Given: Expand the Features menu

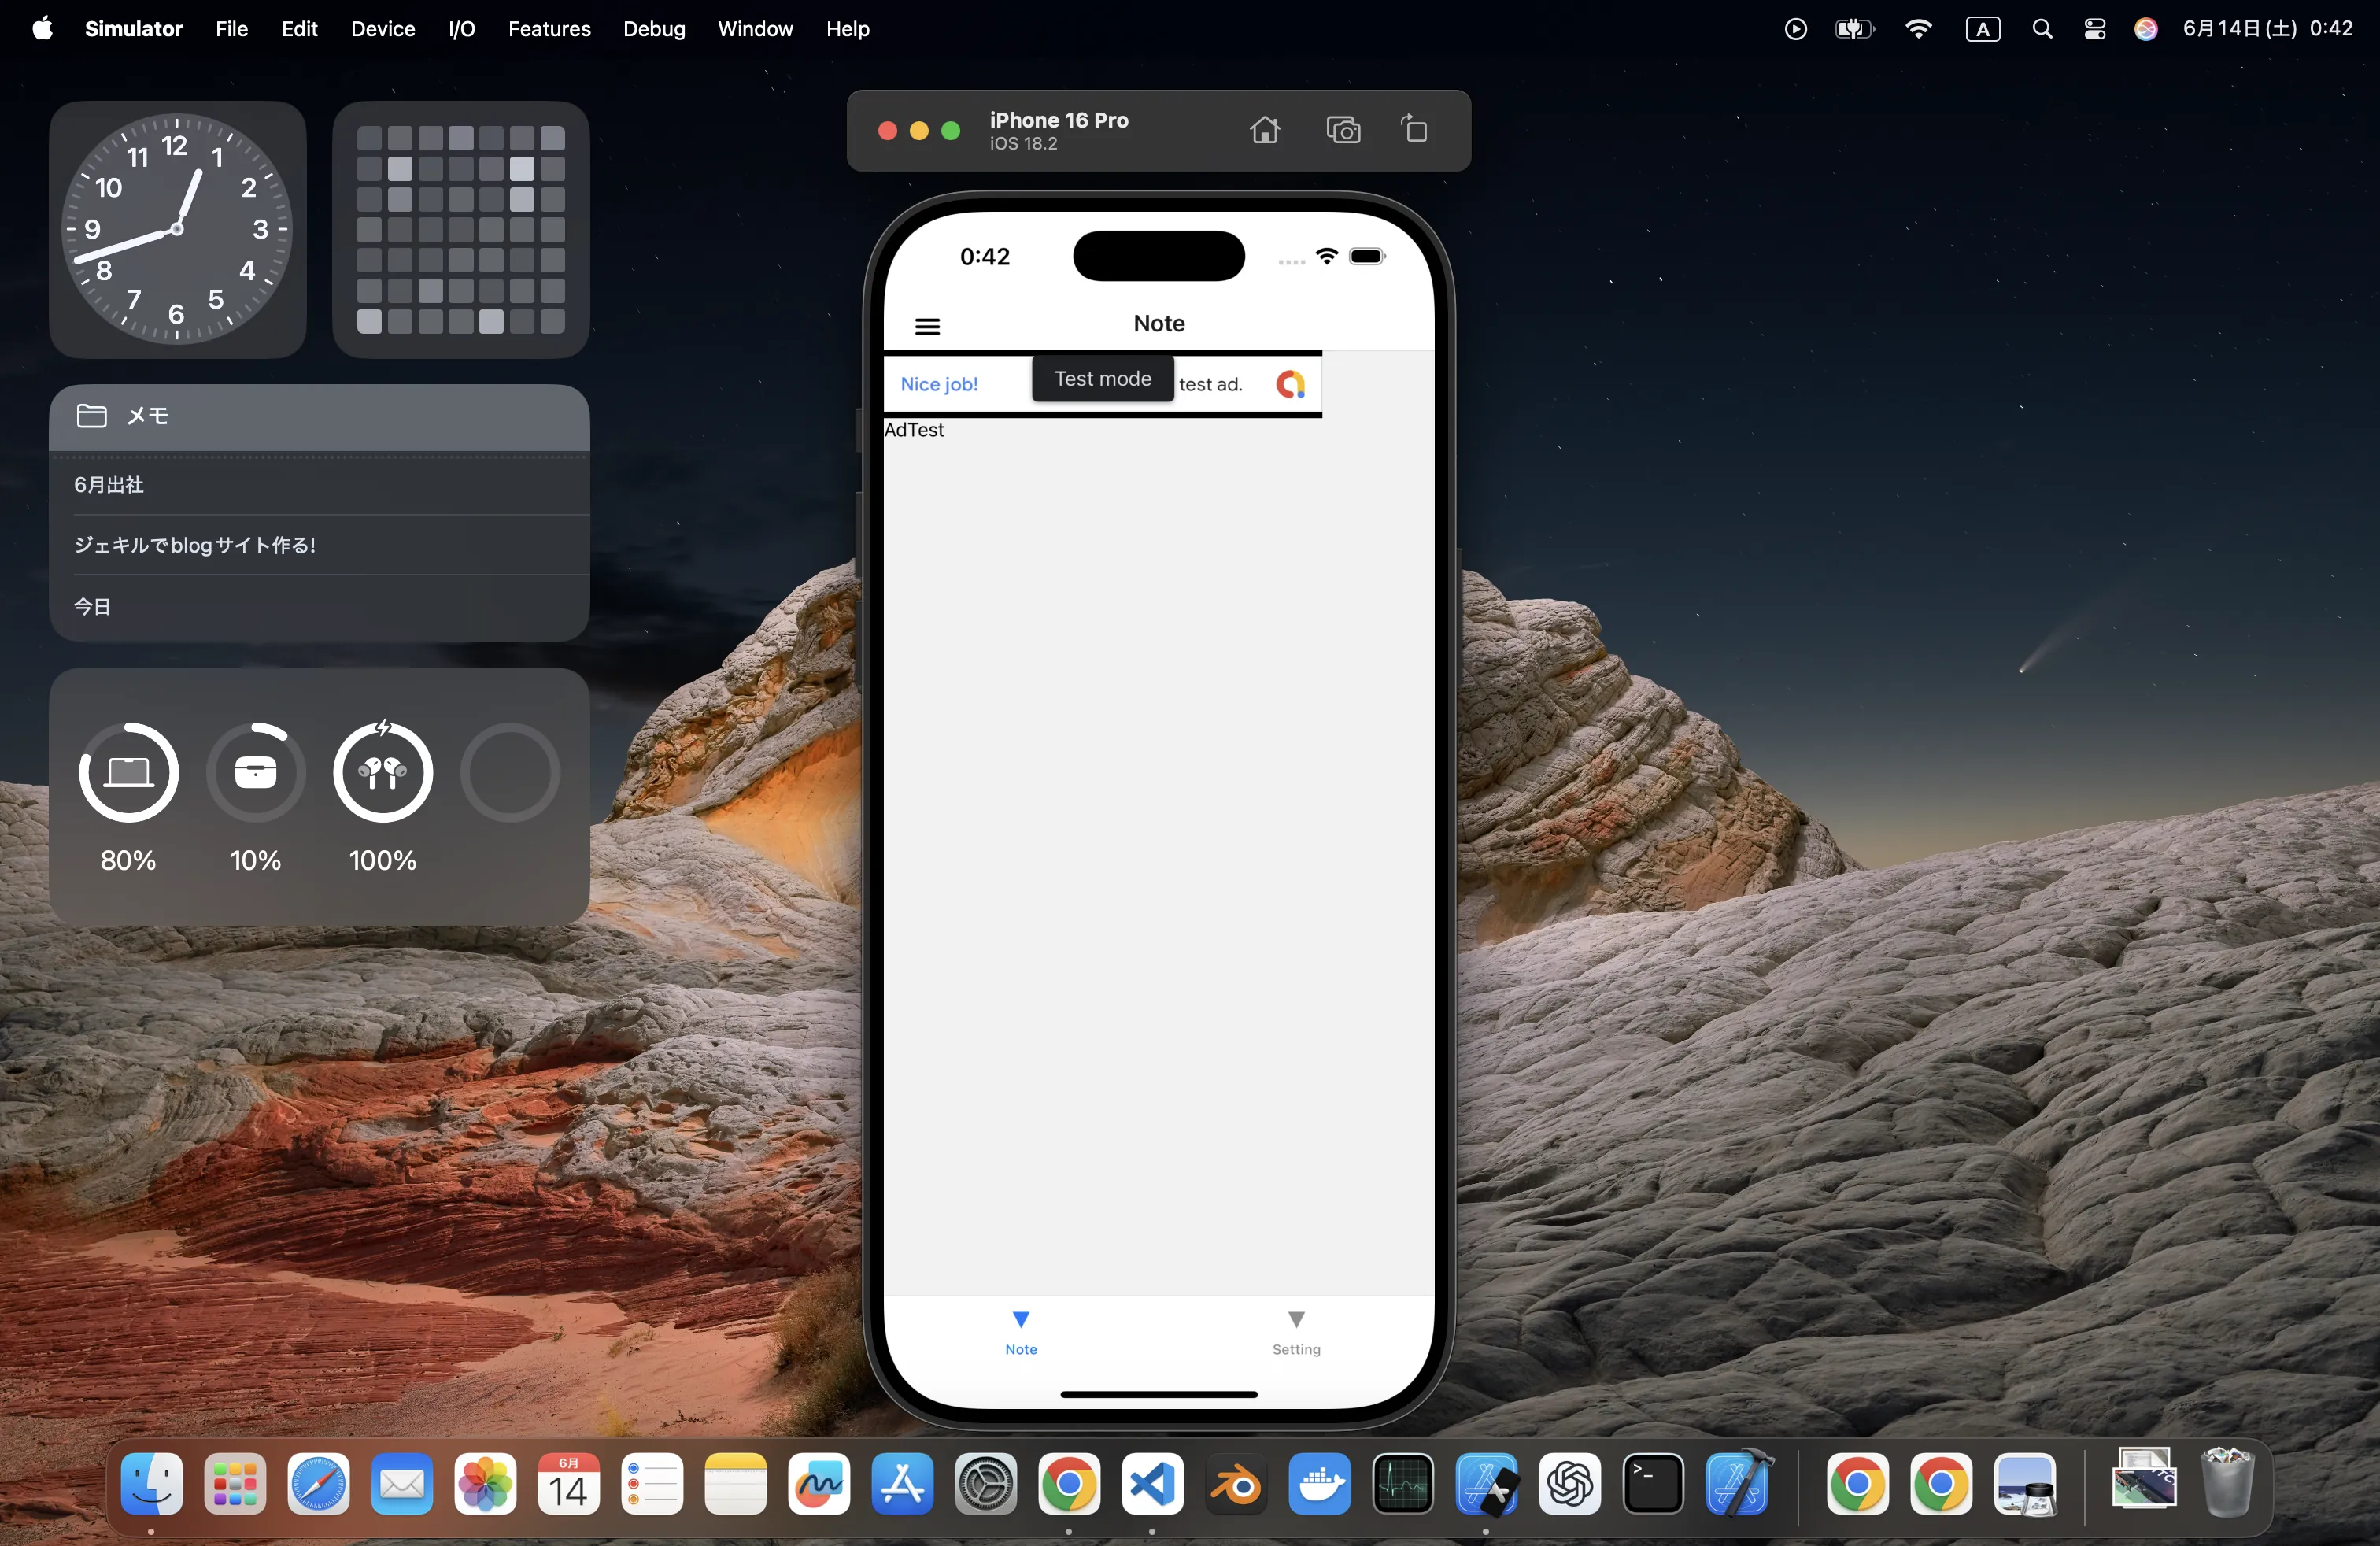Looking at the screenshot, I should coord(549,29).
